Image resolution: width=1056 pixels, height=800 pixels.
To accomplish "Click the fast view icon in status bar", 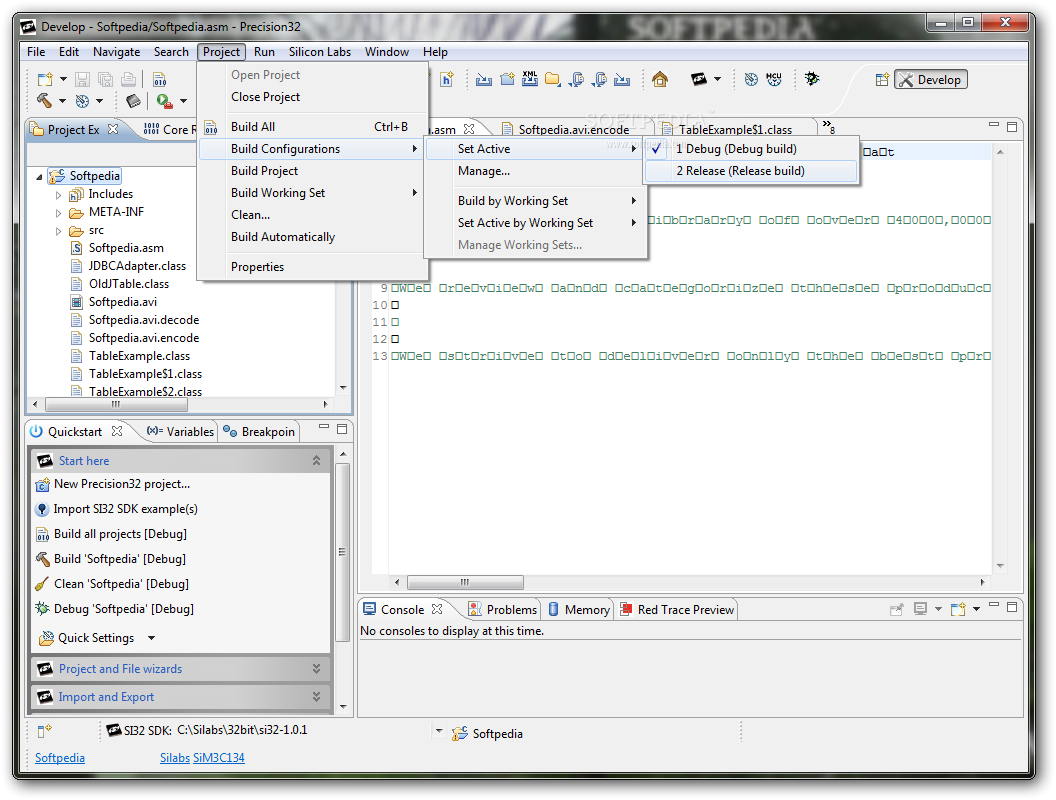I will 44,731.
